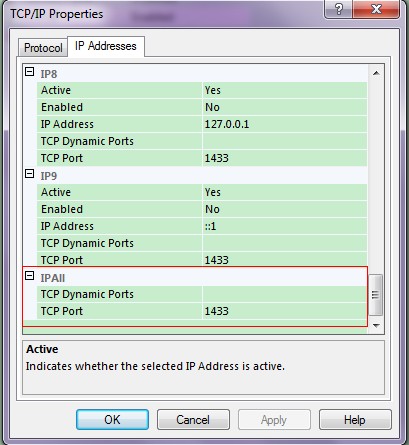Close the TCP/IP Properties dialog
The width and height of the screenshot is (409, 445).
coord(376,9)
